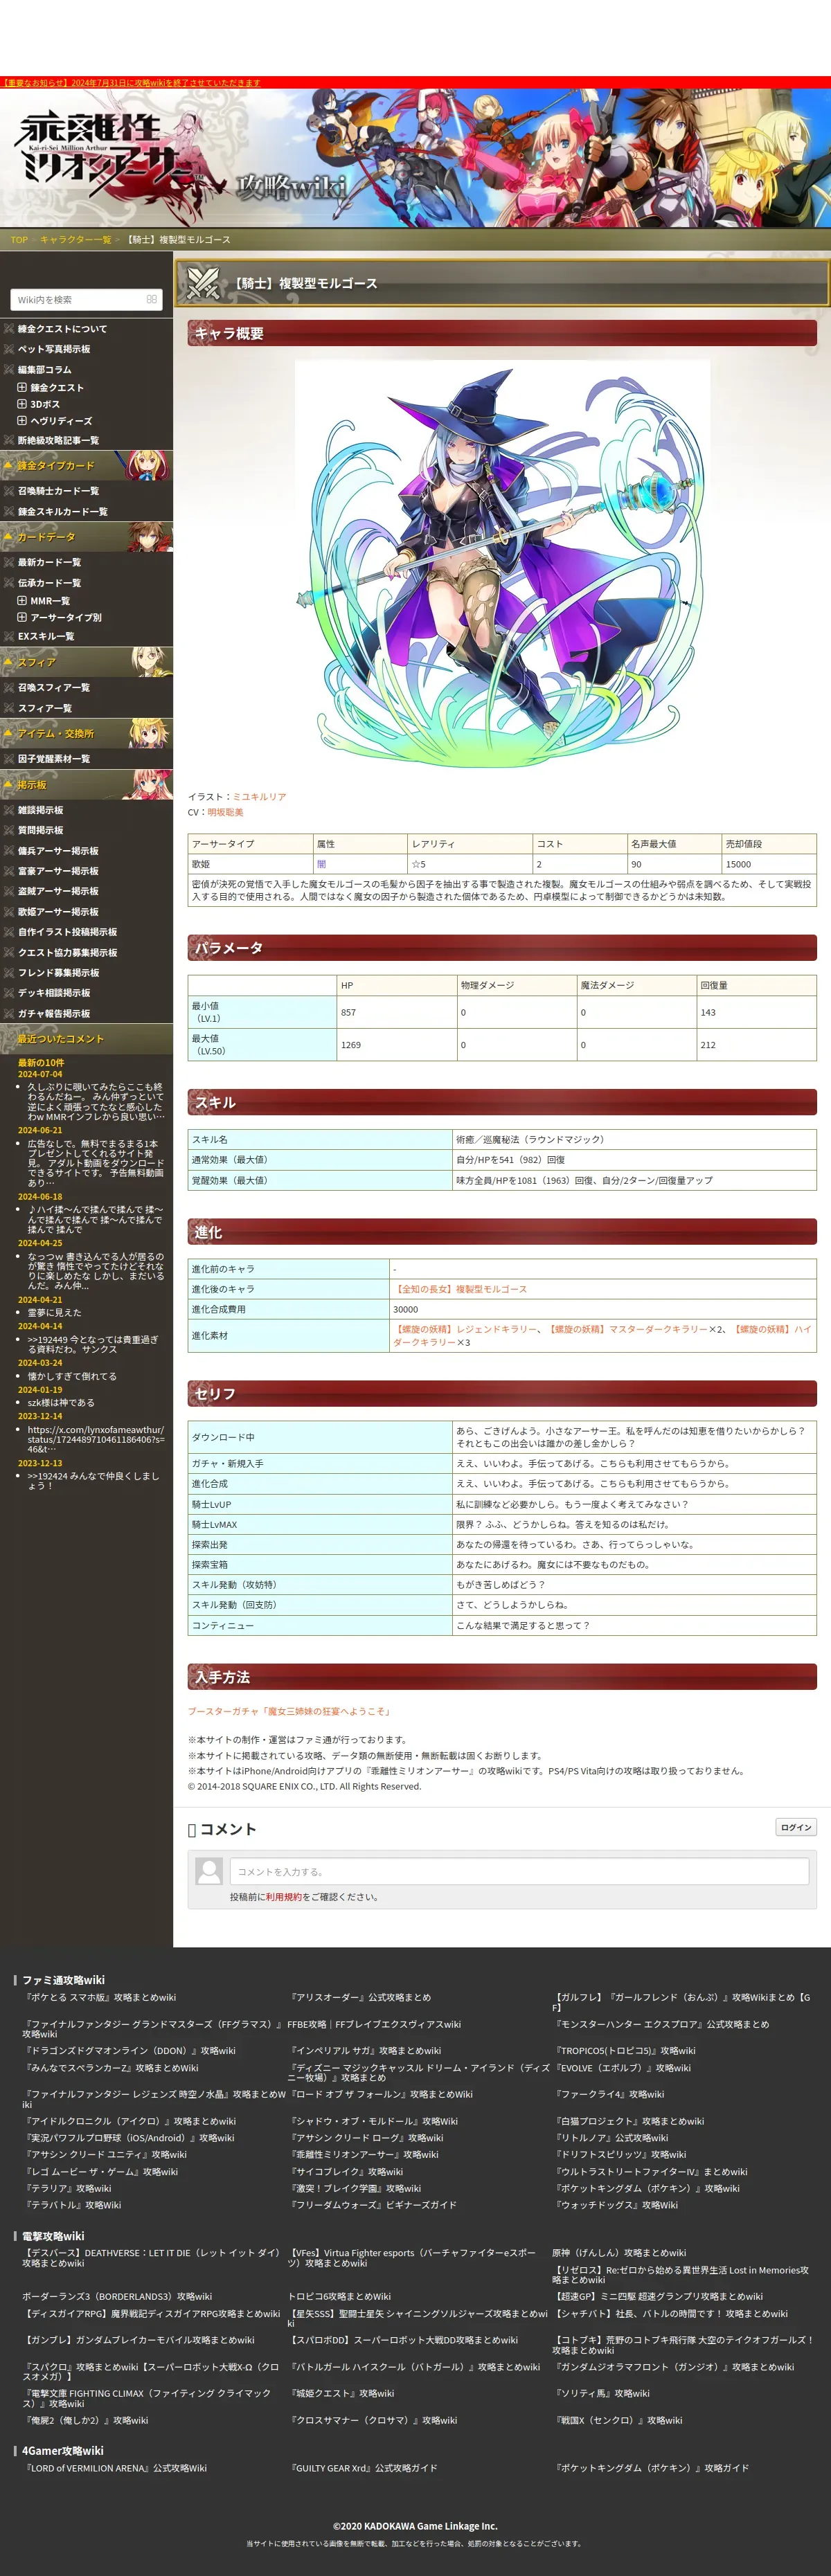Viewport: 831px width, 2576px height.
Task: Expand the ヘヴリディーズ sidebar entry
Action: [x=22, y=421]
